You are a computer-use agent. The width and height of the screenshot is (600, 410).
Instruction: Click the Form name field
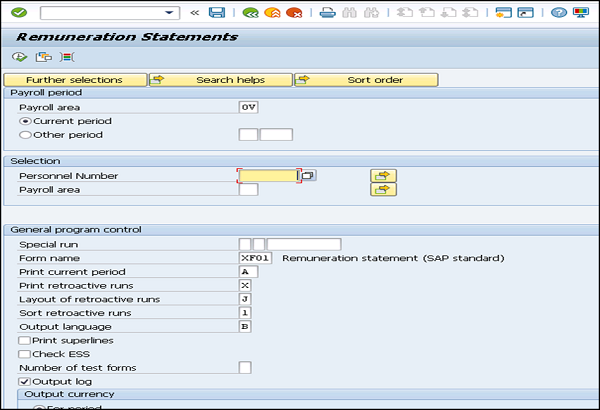[254, 258]
